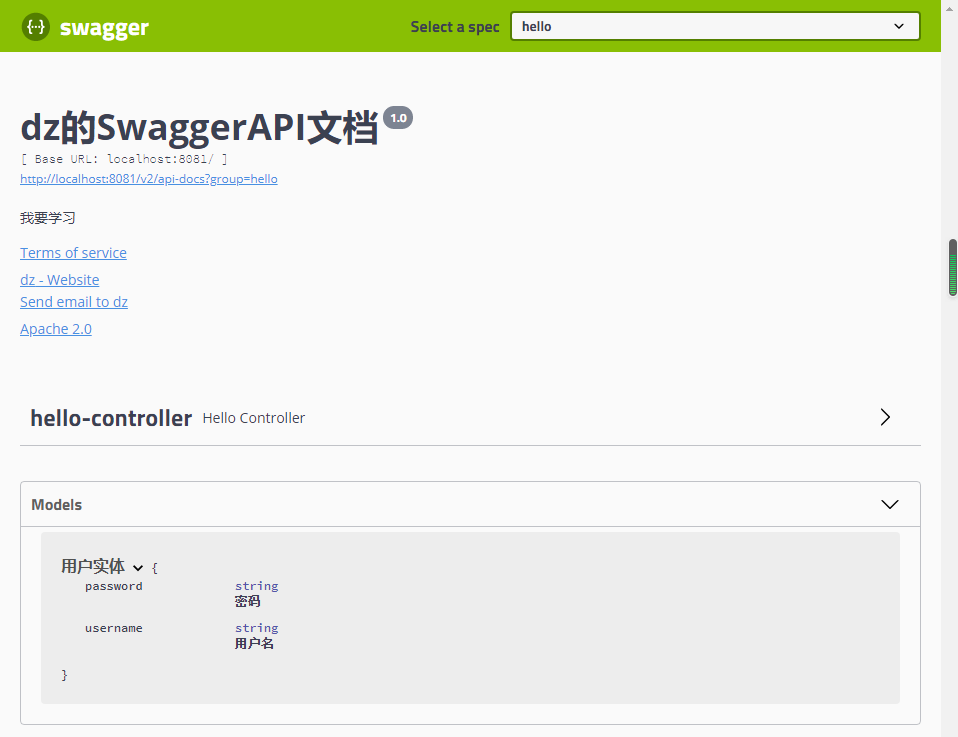Click the swagger brand text
This screenshot has width=958, height=737.
point(104,28)
